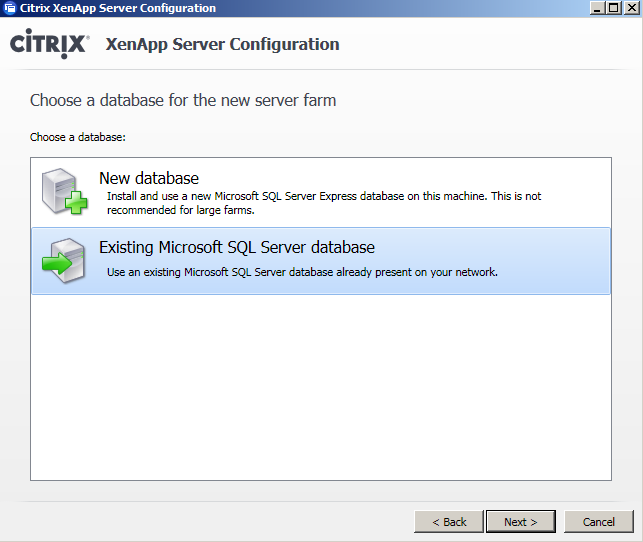Viewport: 643px width, 542px height.
Task: Close the XenApp configuration window
Action: pos(632,8)
